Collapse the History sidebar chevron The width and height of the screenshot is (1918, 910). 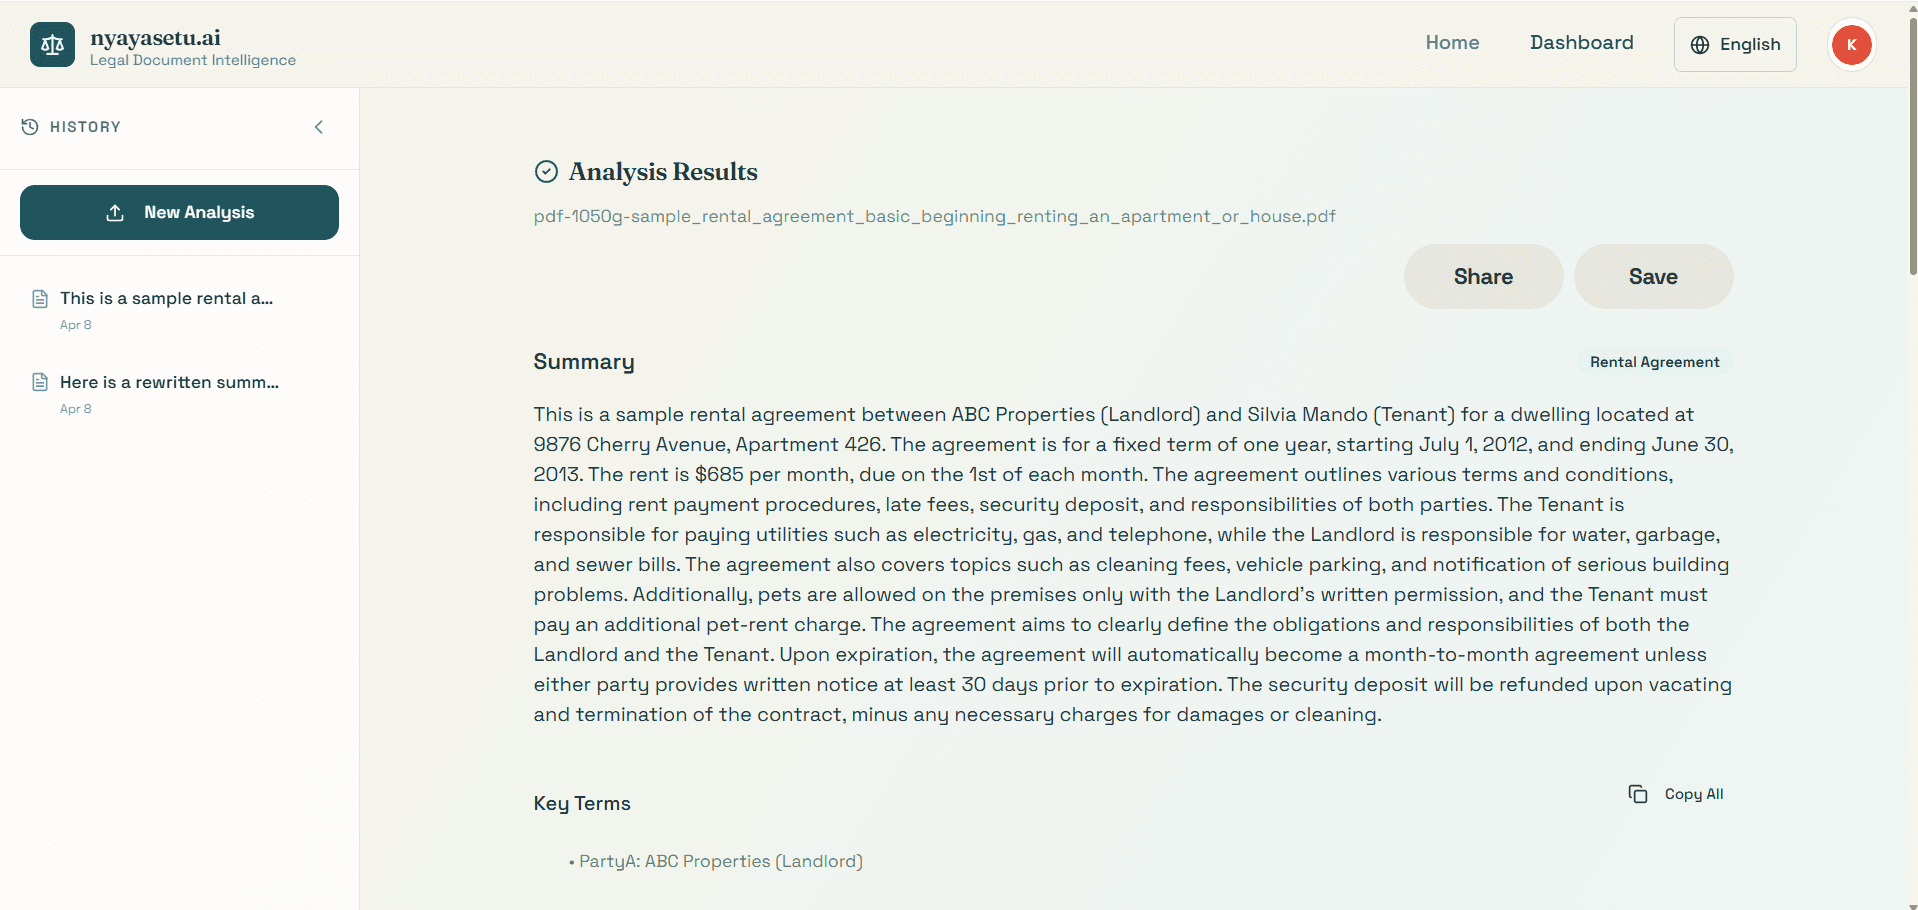pos(319,127)
